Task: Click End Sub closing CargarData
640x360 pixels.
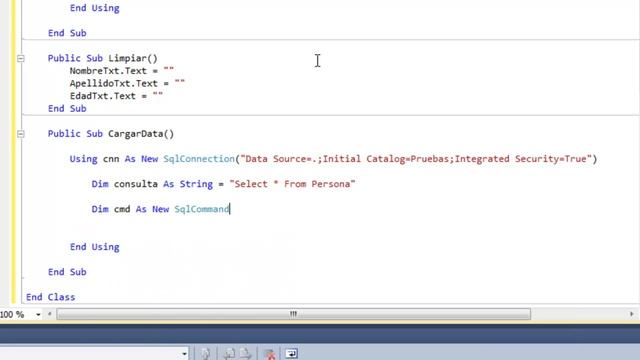Action: 67,272
